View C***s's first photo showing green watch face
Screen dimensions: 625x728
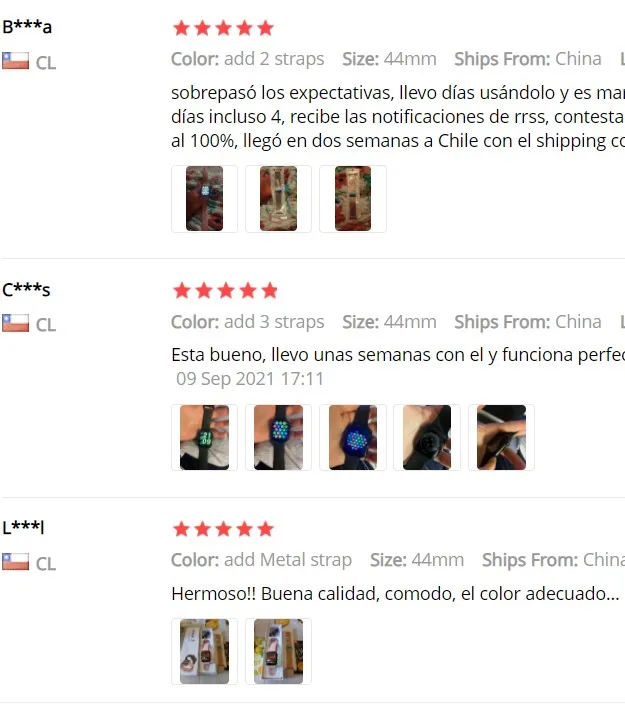coord(204,437)
